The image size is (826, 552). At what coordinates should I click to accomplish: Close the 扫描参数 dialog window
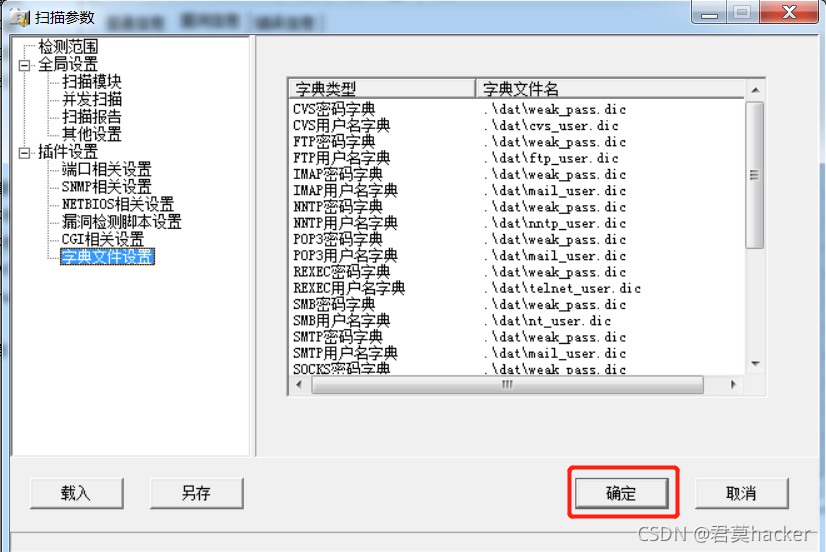789,12
